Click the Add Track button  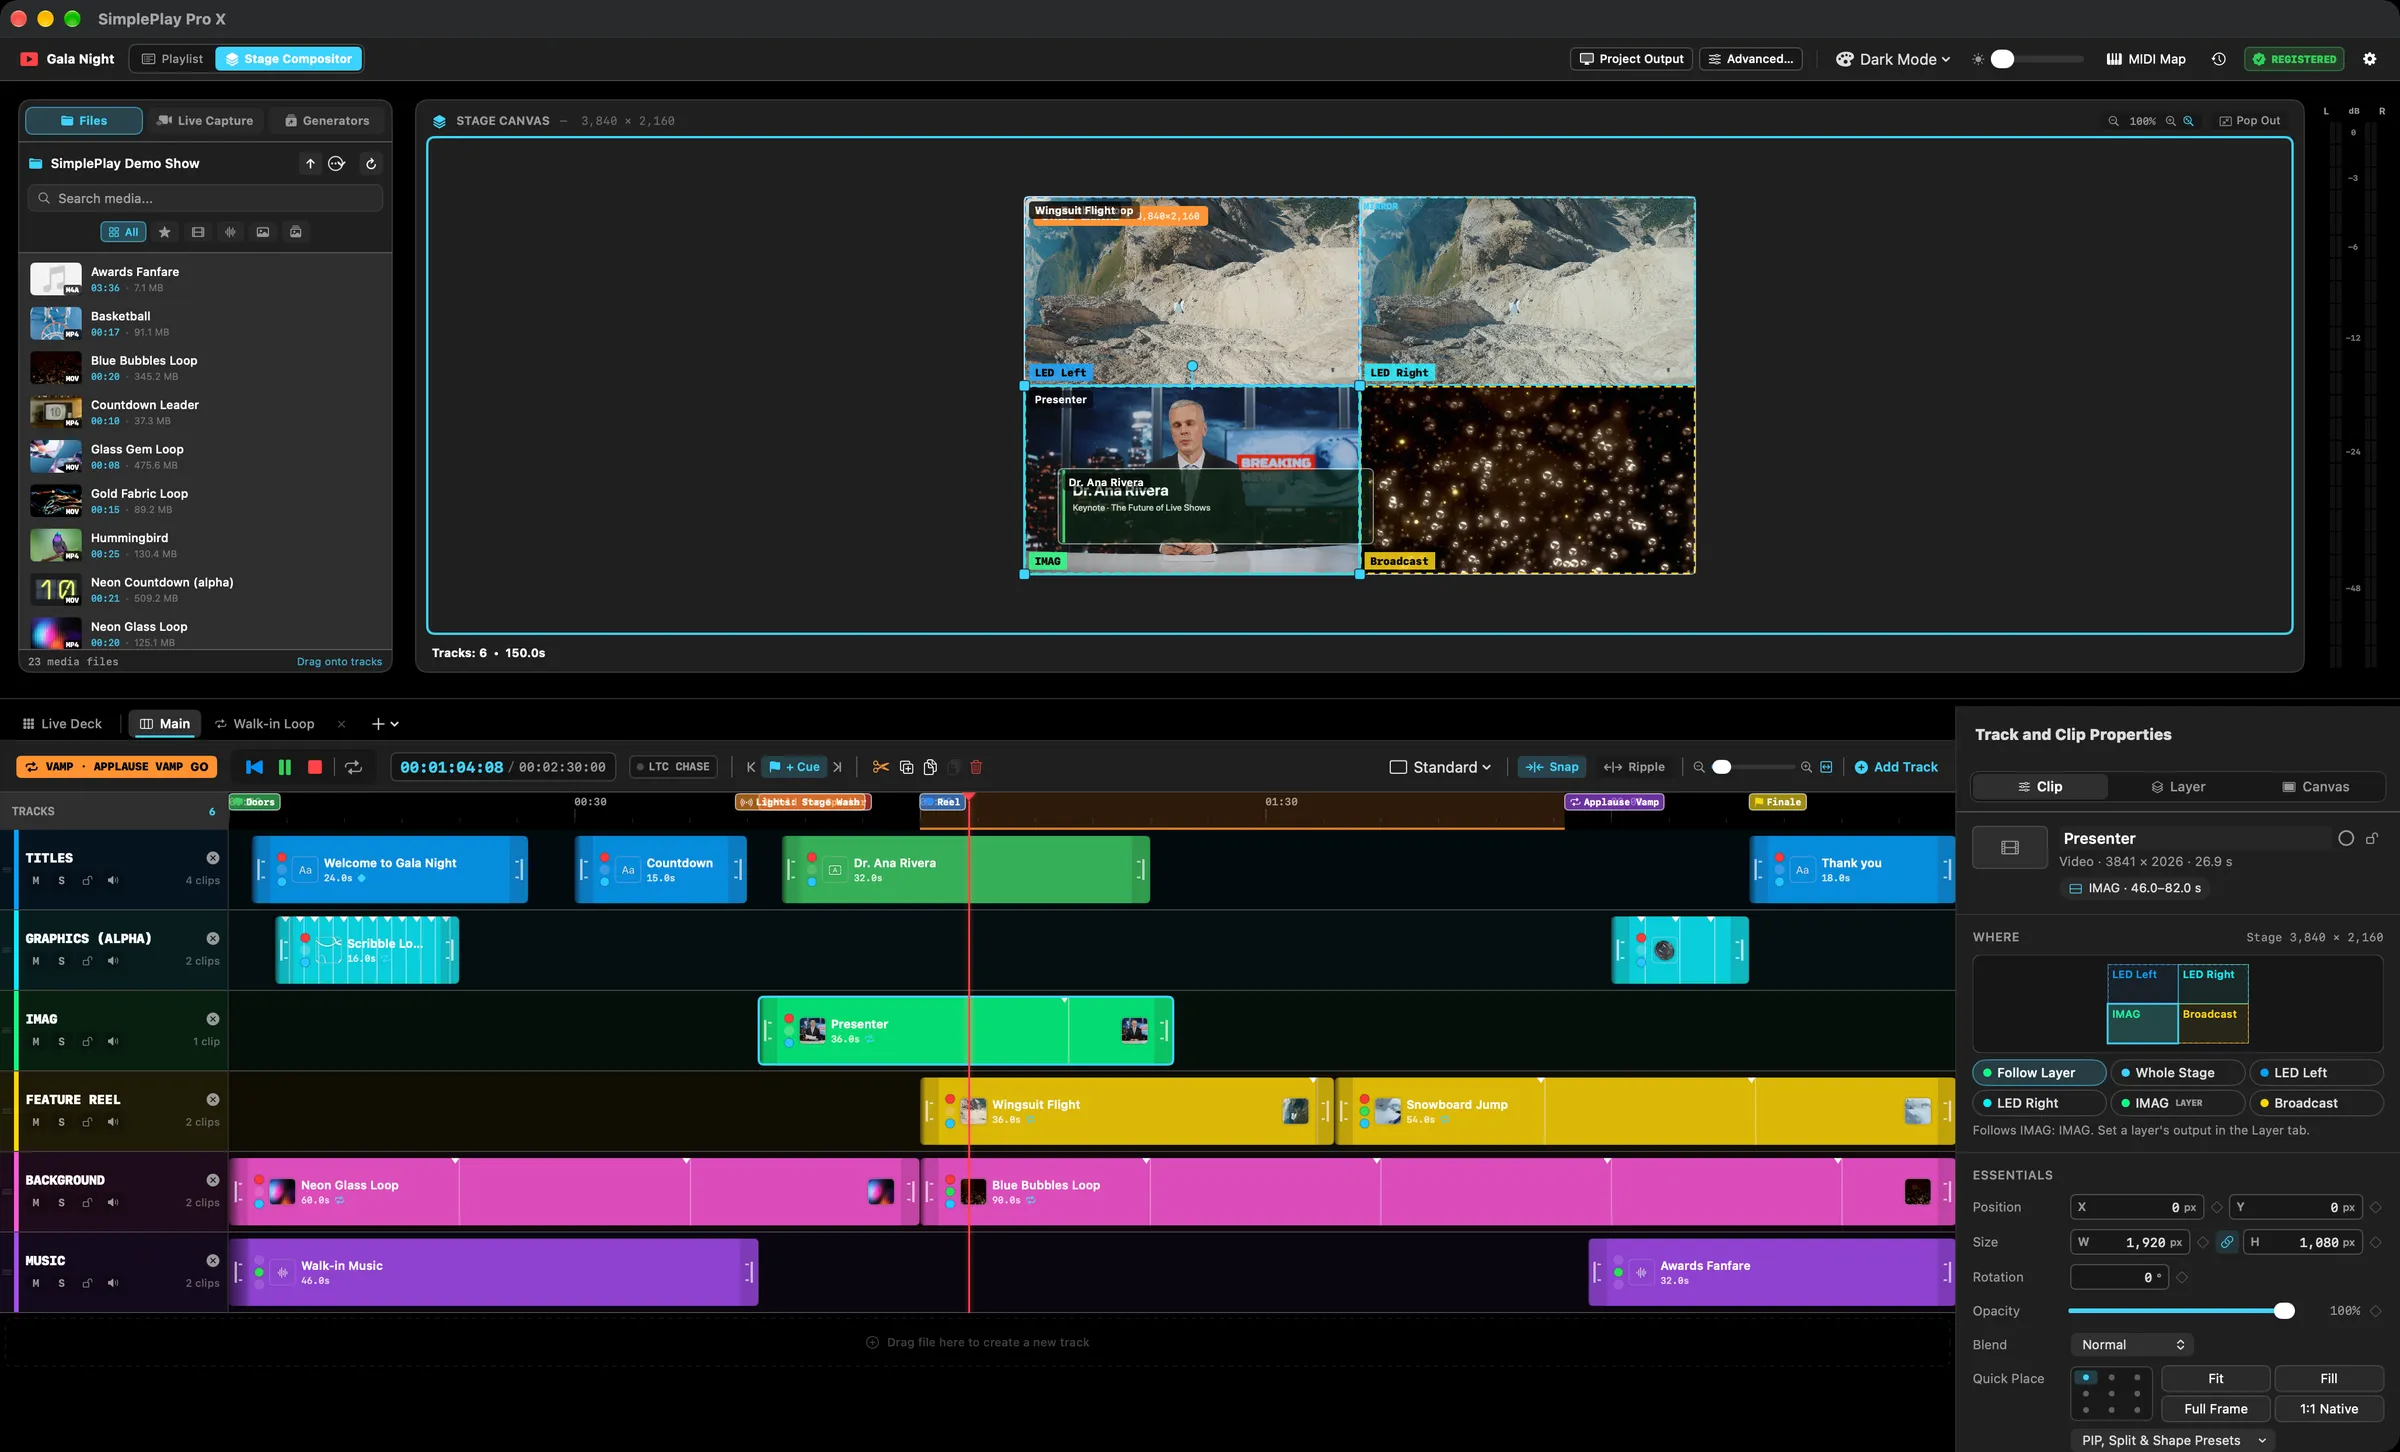pyautogui.click(x=1896, y=767)
